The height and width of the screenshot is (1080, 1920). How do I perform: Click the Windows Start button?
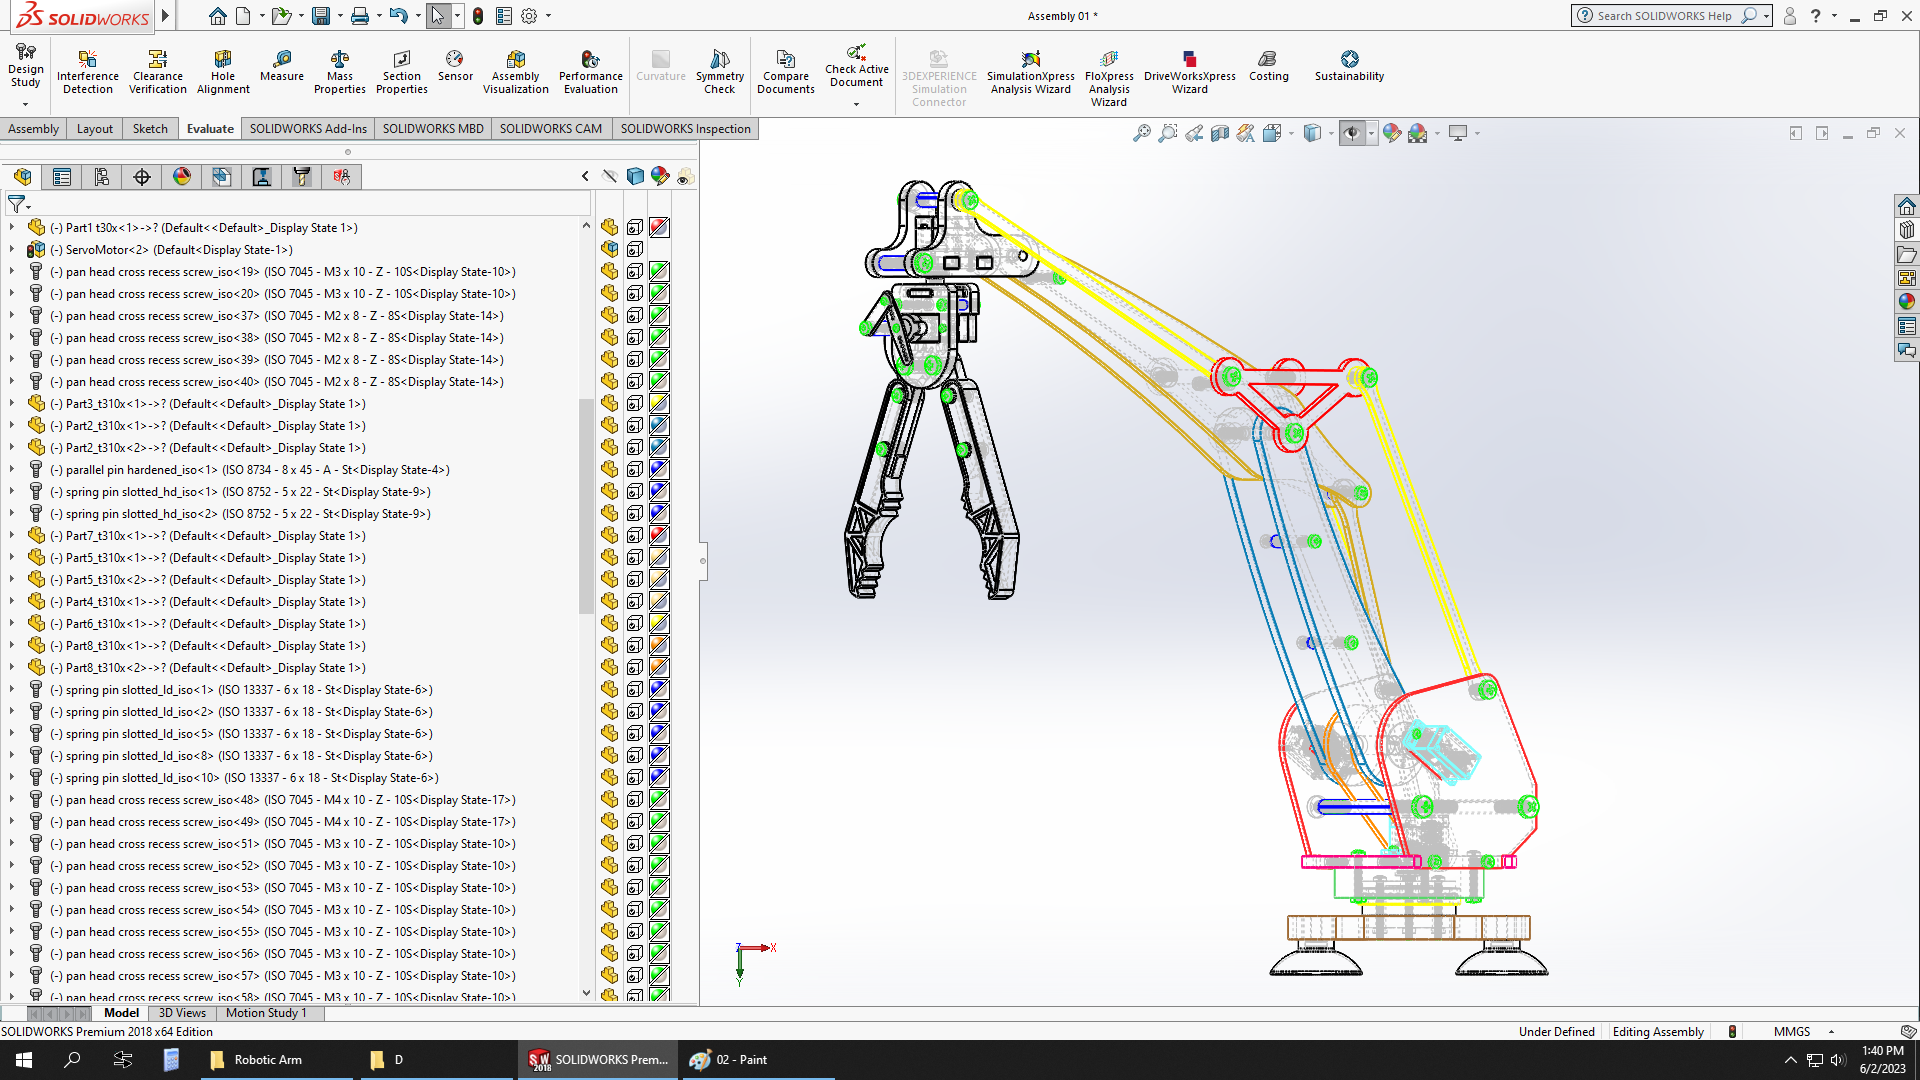pyautogui.click(x=24, y=1060)
